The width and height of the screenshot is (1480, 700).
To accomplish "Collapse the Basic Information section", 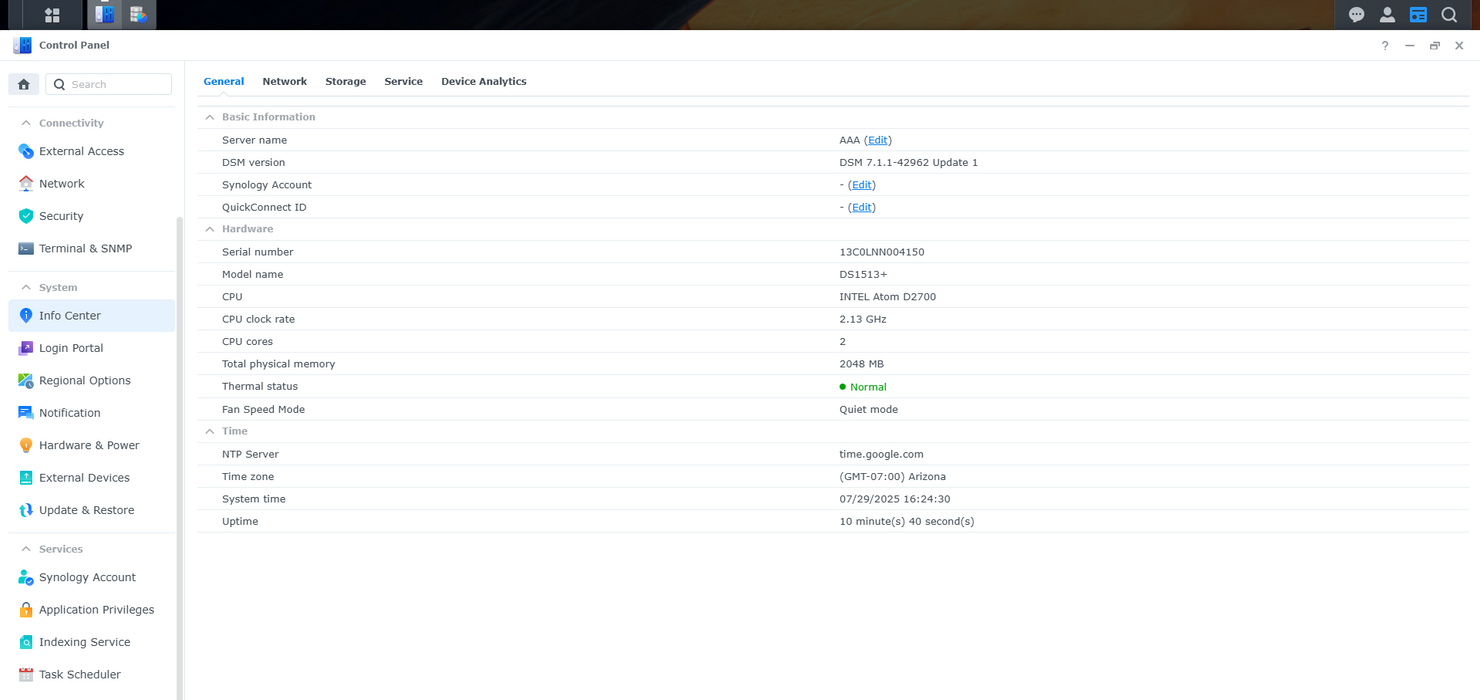I will 209,117.
